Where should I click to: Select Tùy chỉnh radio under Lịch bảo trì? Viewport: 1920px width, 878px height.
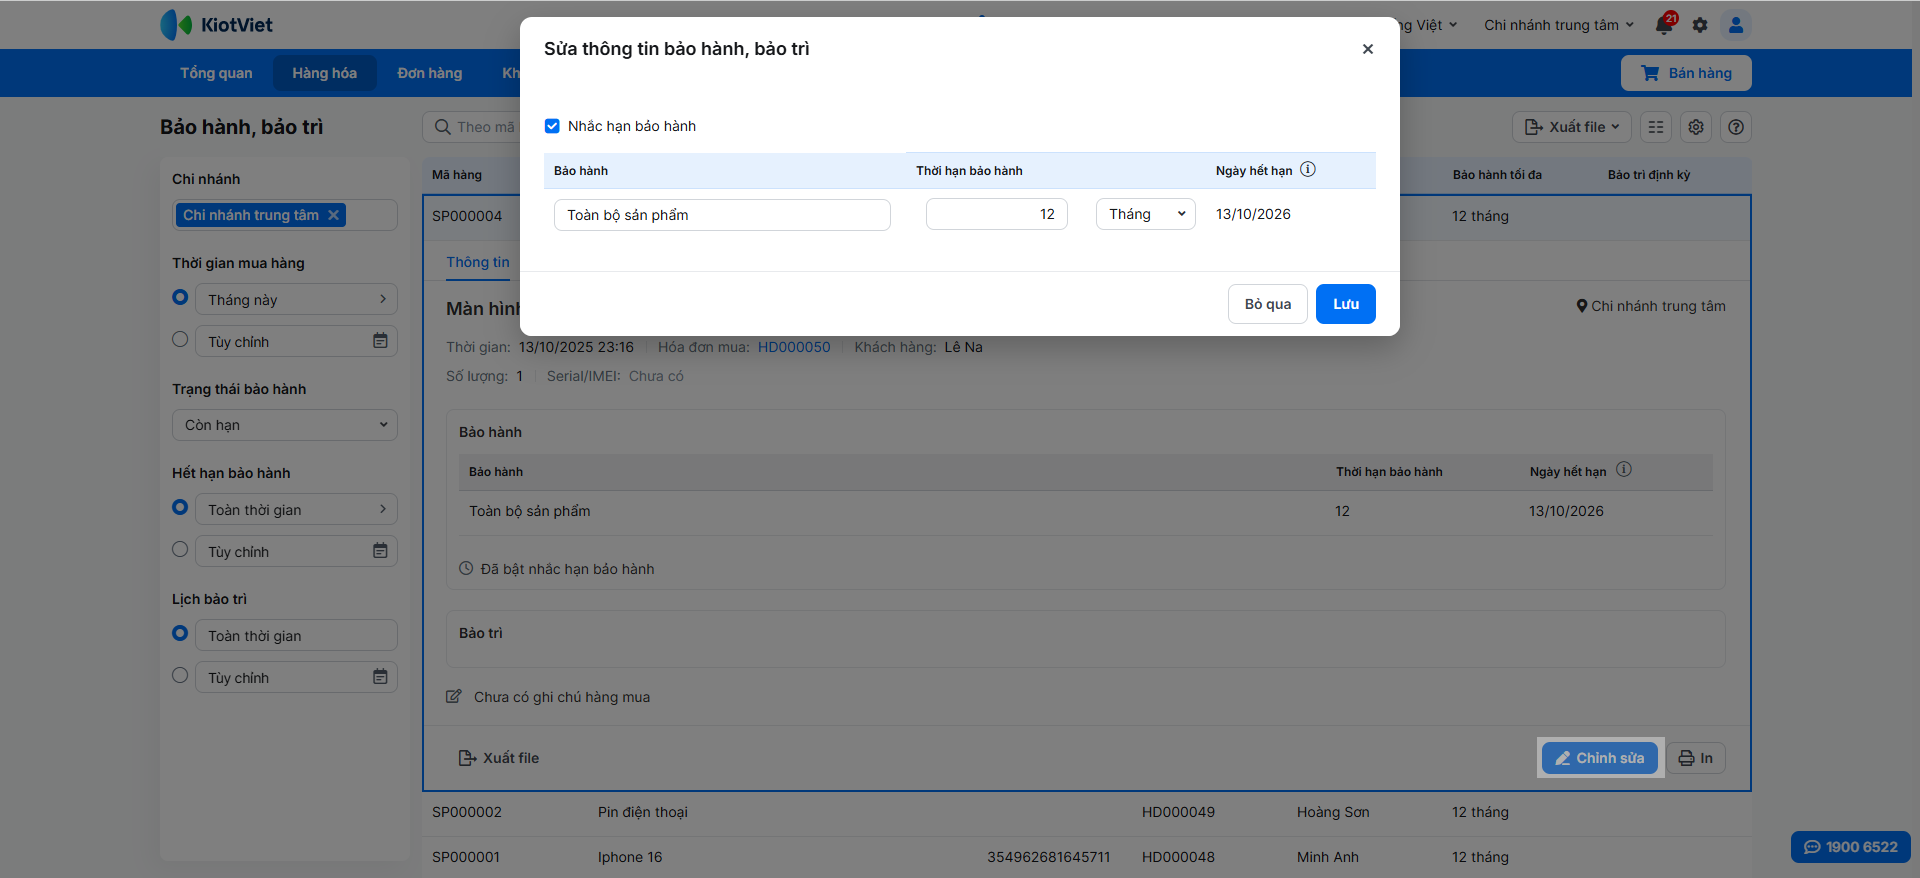click(180, 675)
